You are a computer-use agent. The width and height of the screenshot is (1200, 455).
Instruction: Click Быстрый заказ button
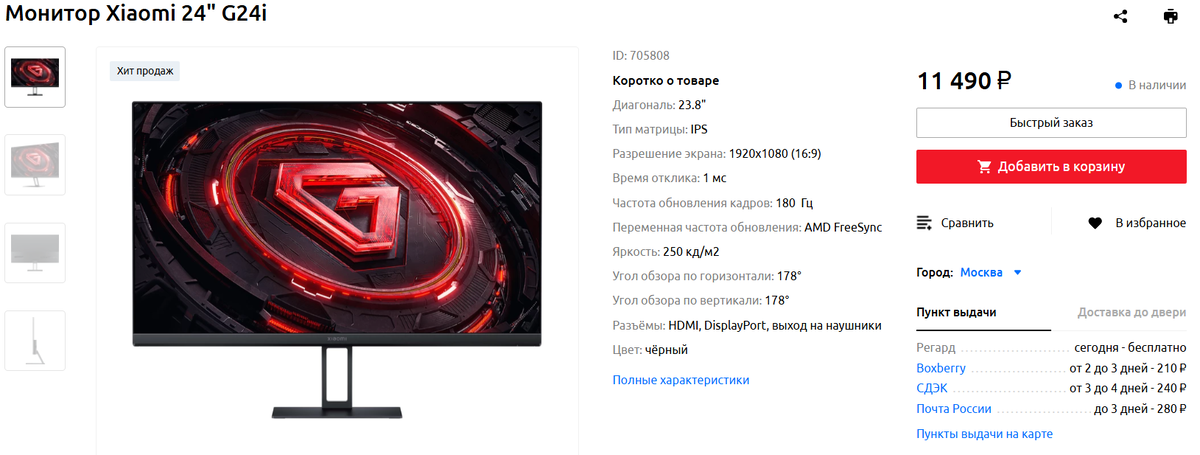pos(1051,123)
